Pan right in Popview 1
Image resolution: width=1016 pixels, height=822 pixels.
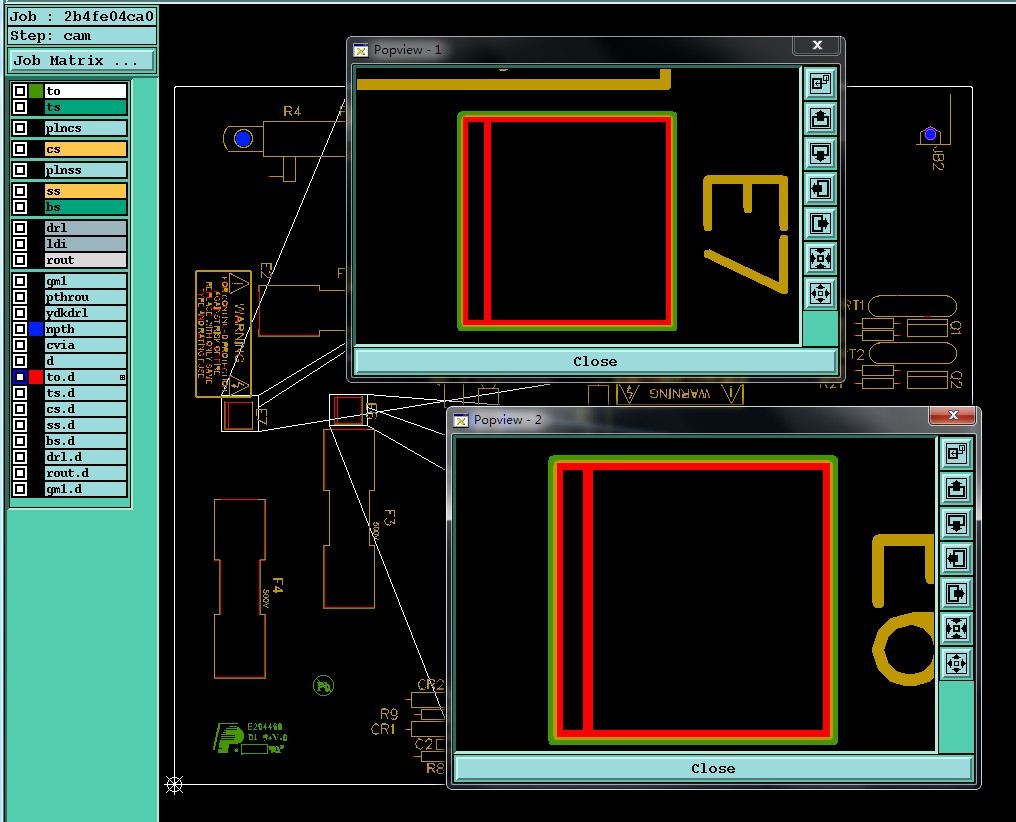(x=820, y=223)
